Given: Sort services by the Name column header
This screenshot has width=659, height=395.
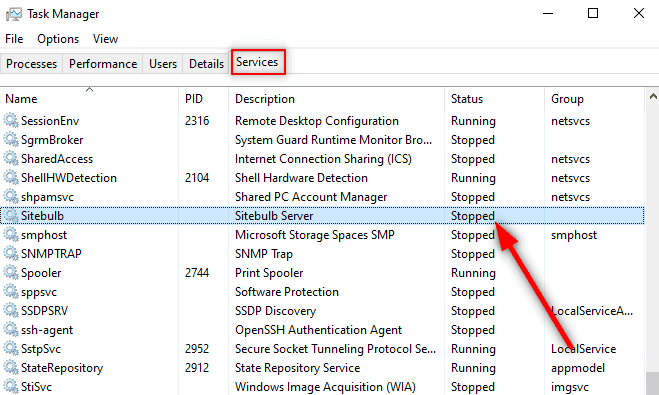Looking at the screenshot, I should [x=89, y=99].
